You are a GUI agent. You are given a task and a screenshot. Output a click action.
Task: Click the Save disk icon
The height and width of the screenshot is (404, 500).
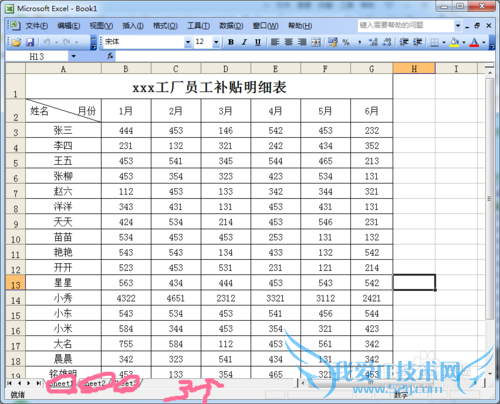click(x=30, y=42)
